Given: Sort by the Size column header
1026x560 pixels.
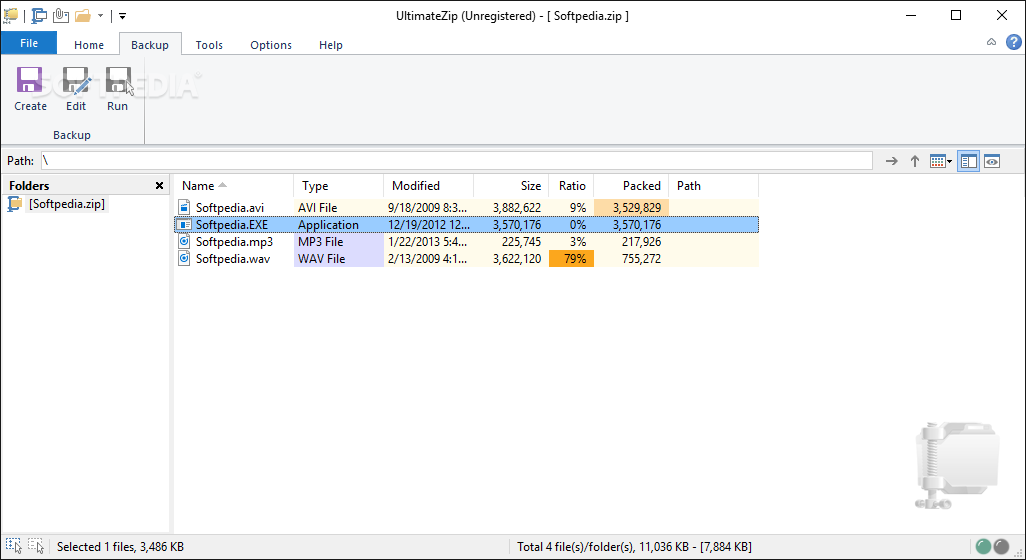Looking at the screenshot, I should (x=511, y=186).
